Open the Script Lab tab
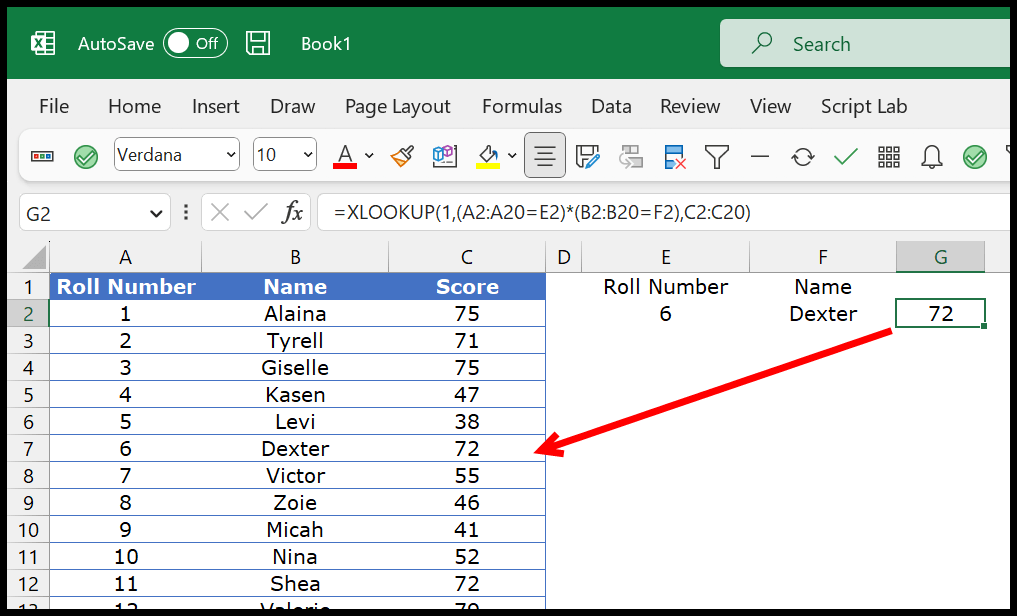This screenshot has height=616, width=1017. click(x=864, y=106)
